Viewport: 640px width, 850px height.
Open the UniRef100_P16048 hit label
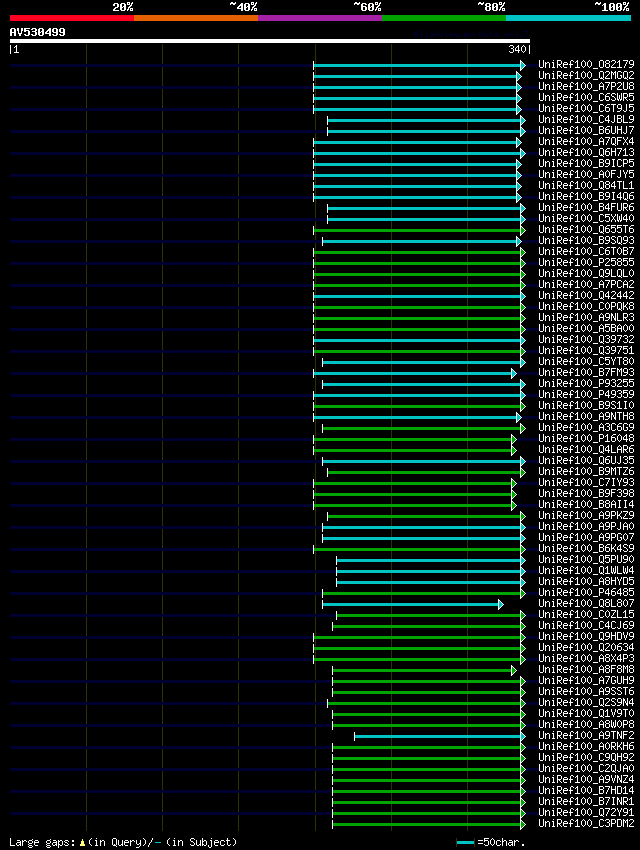[x=586, y=439]
